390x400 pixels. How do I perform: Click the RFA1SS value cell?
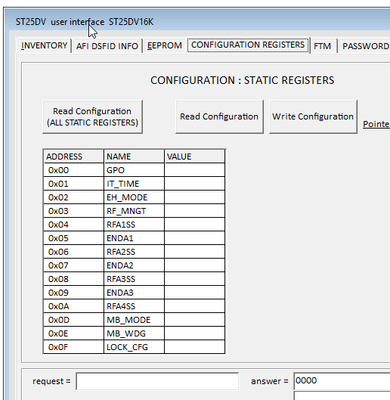point(194,225)
